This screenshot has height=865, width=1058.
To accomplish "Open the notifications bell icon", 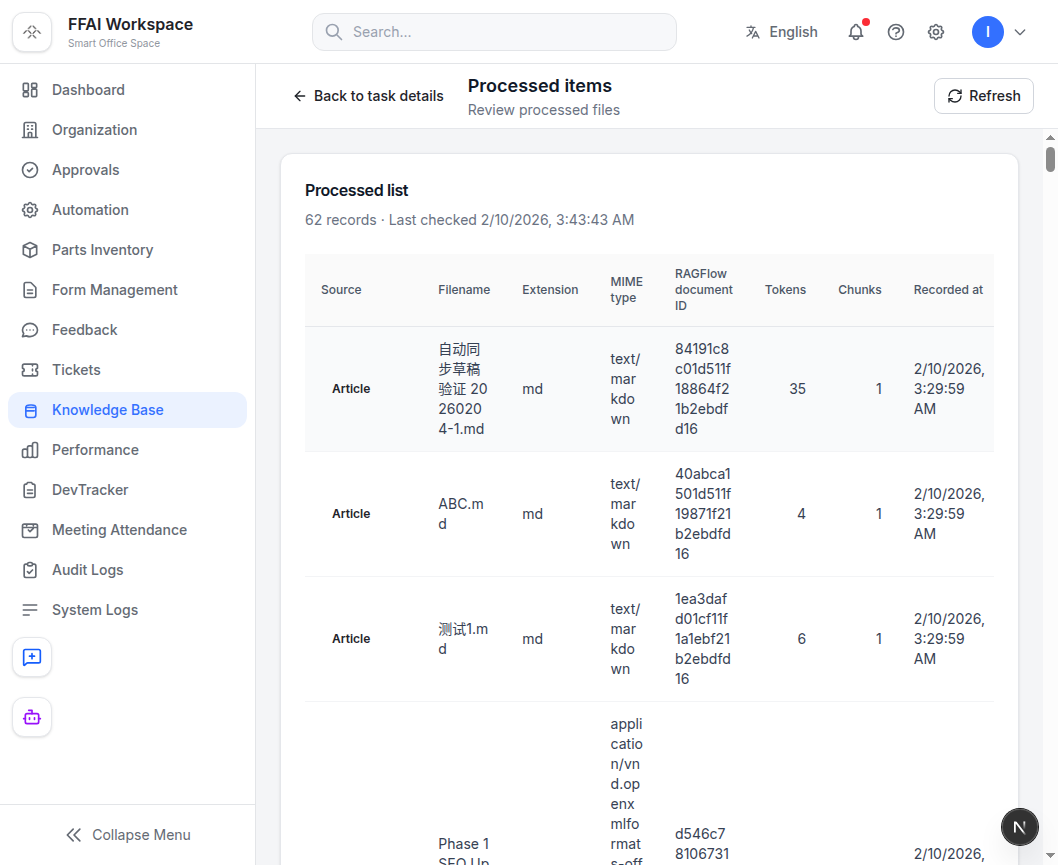I will click(x=856, y=32).
